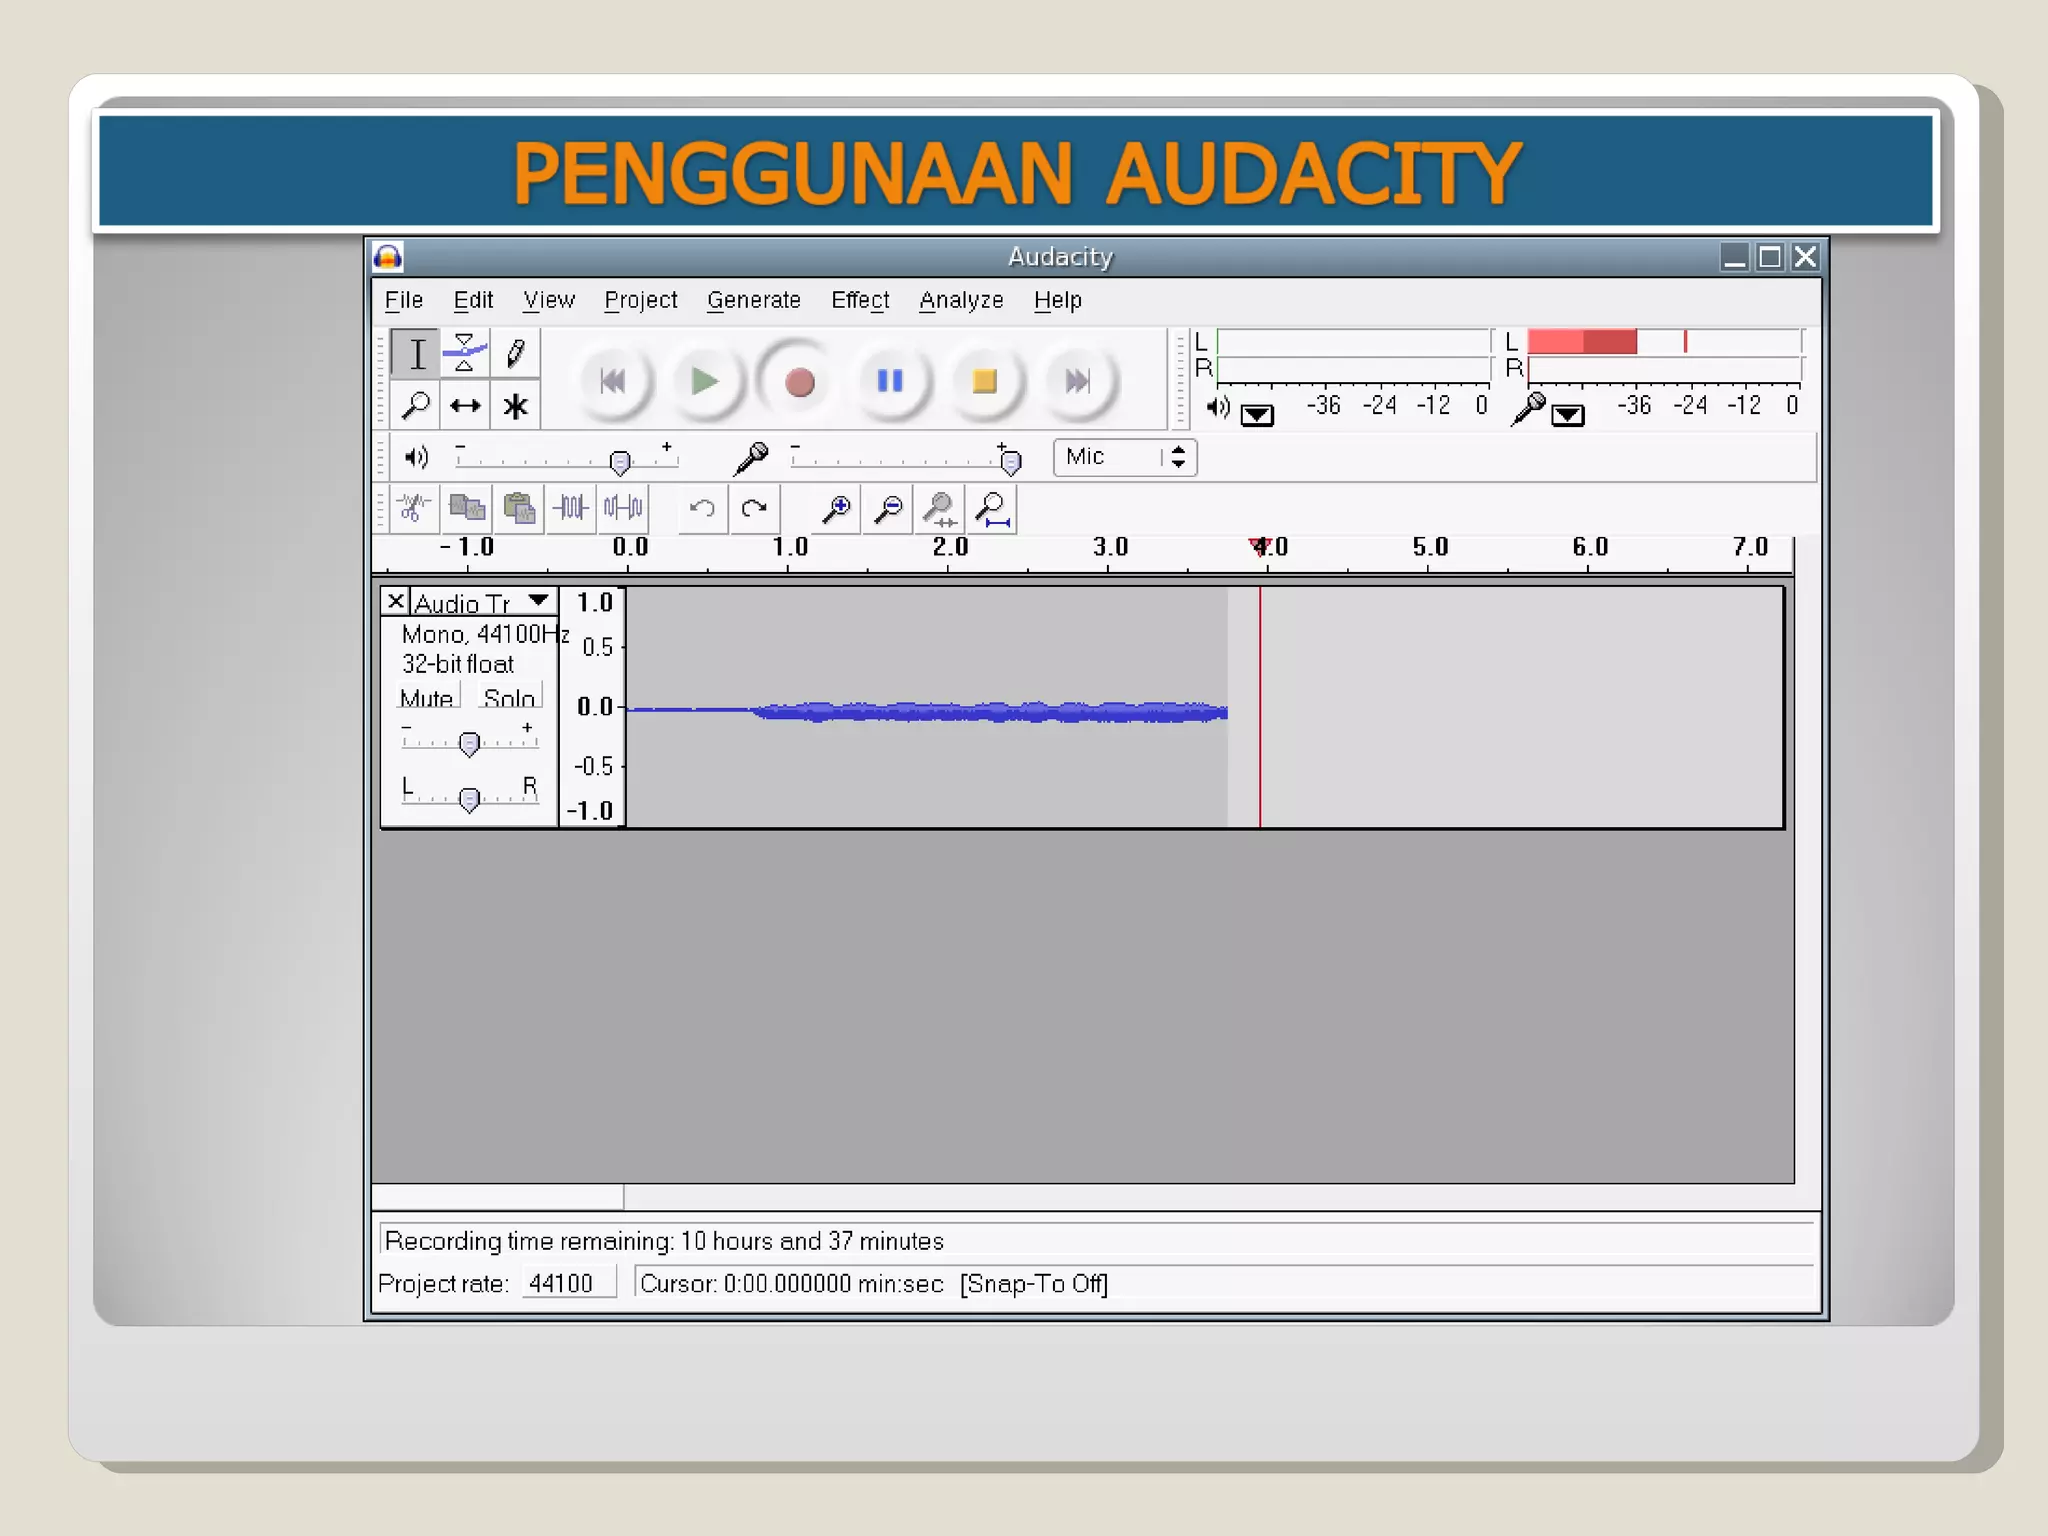The width and height of the screenshot is (2048, 1536).
Task: Select the Draw pencil tool
Action: pos(516,353)
